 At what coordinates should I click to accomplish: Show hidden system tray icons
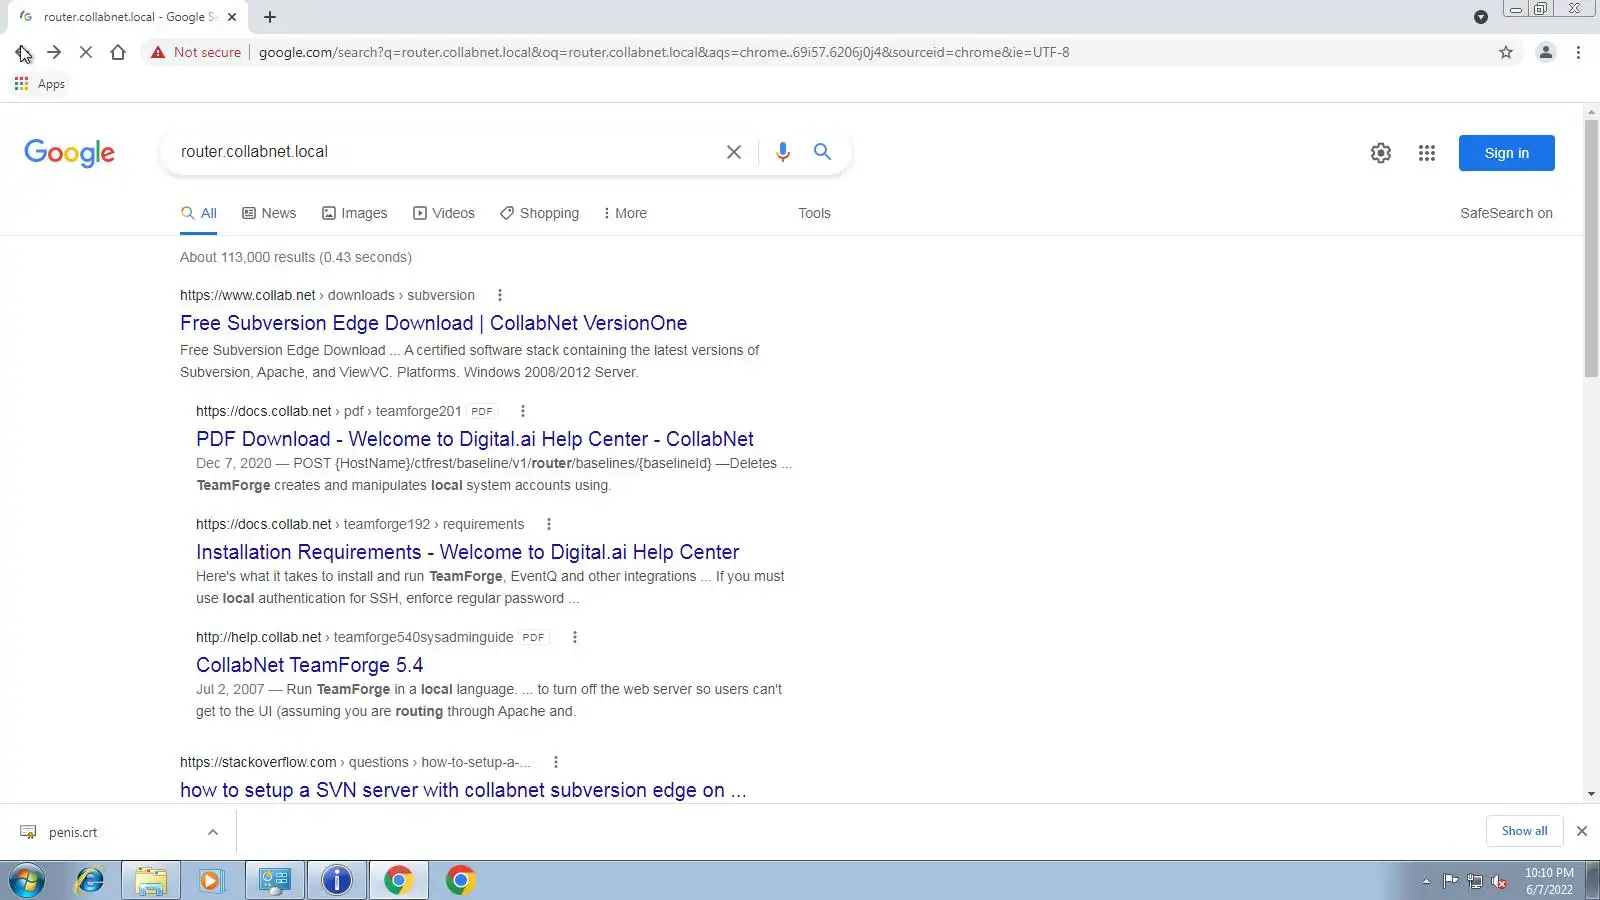(x=1426, y=881)
